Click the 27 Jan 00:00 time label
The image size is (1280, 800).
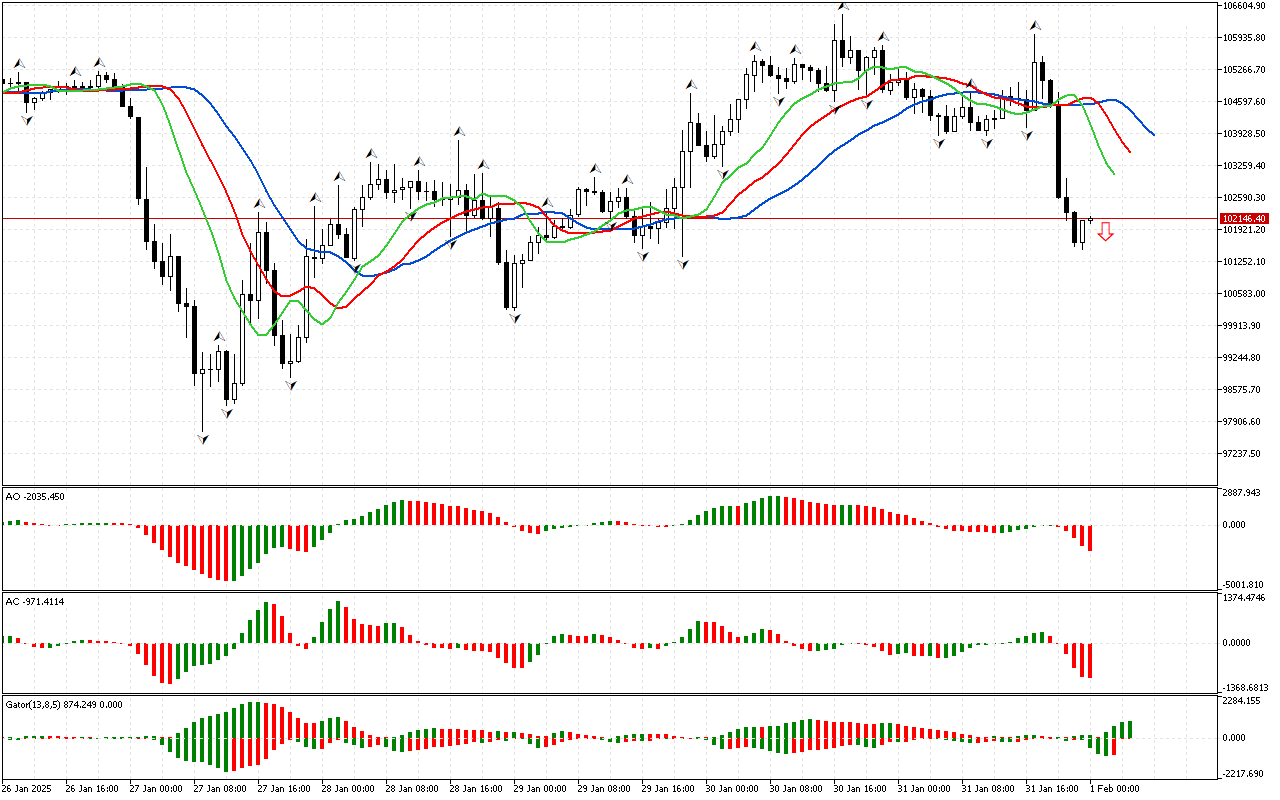(x=154, y=789)
